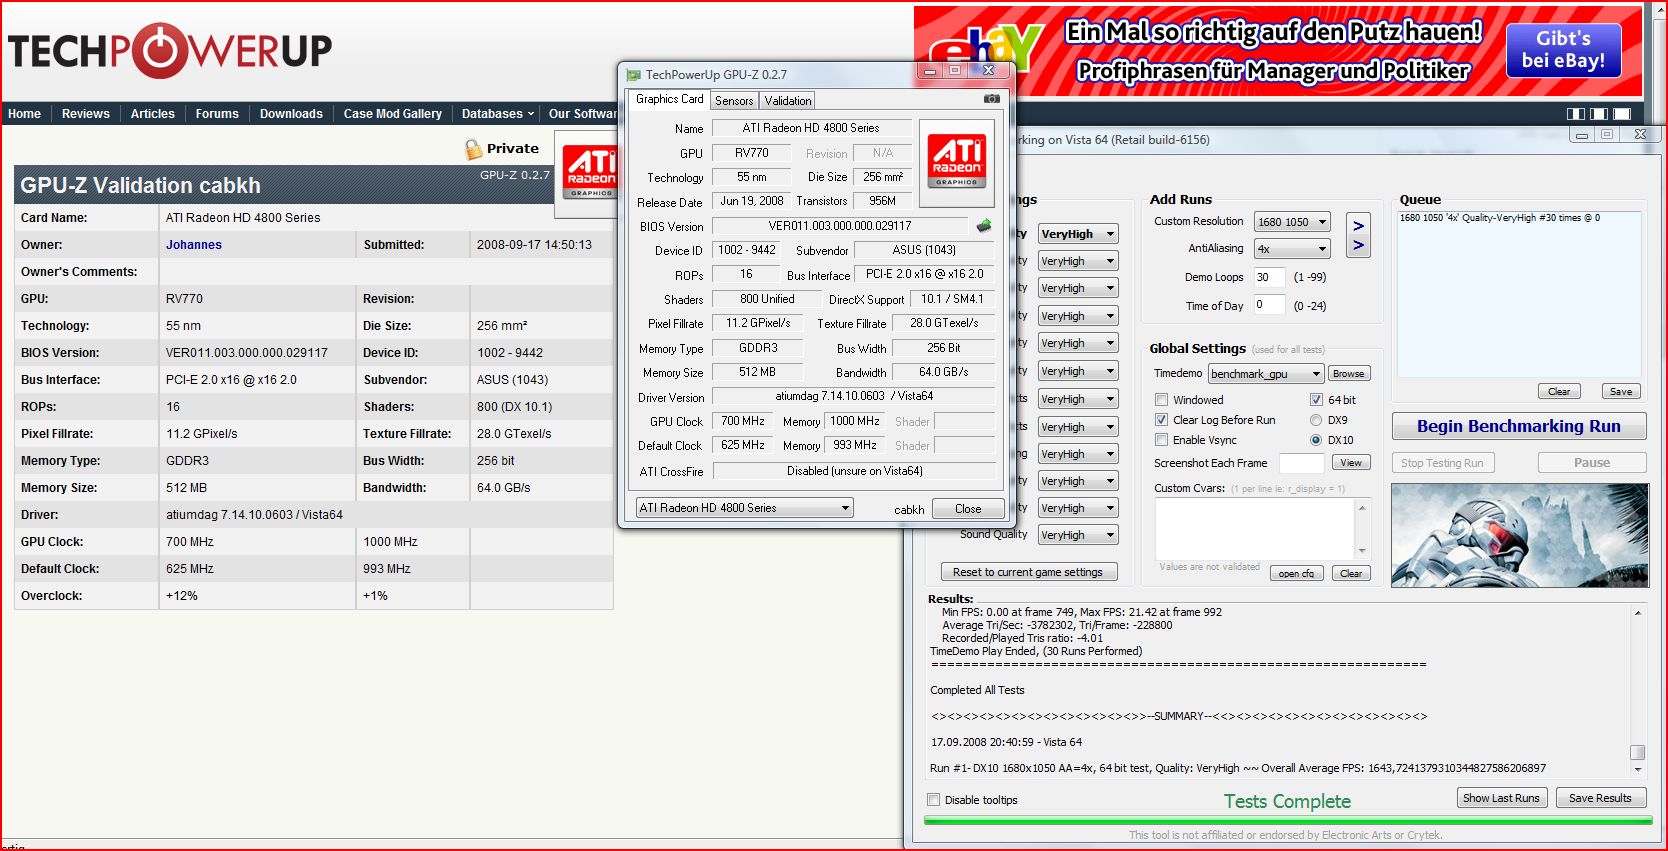1668x851 pixels.
Task: Click Reset to current game settings
Action: [1028, 572]
